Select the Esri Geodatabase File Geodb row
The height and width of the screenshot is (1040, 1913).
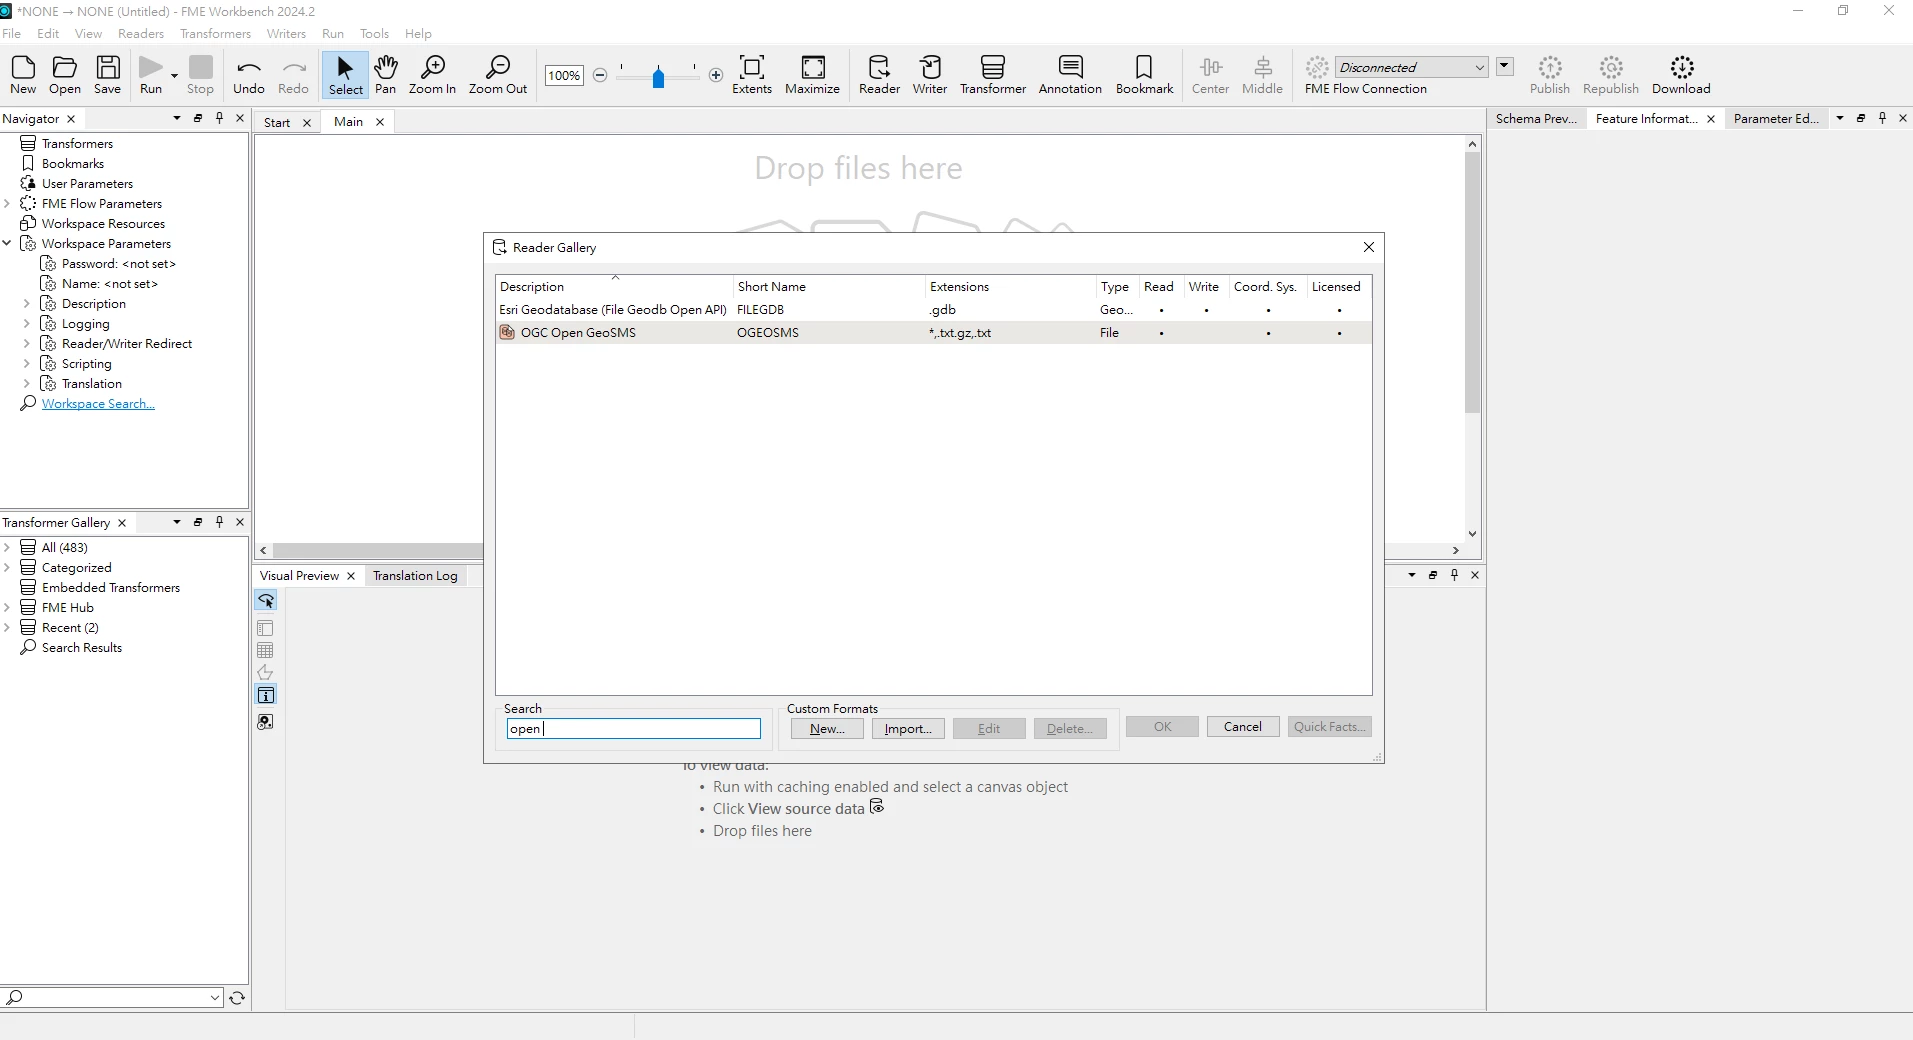pos(933,310)
